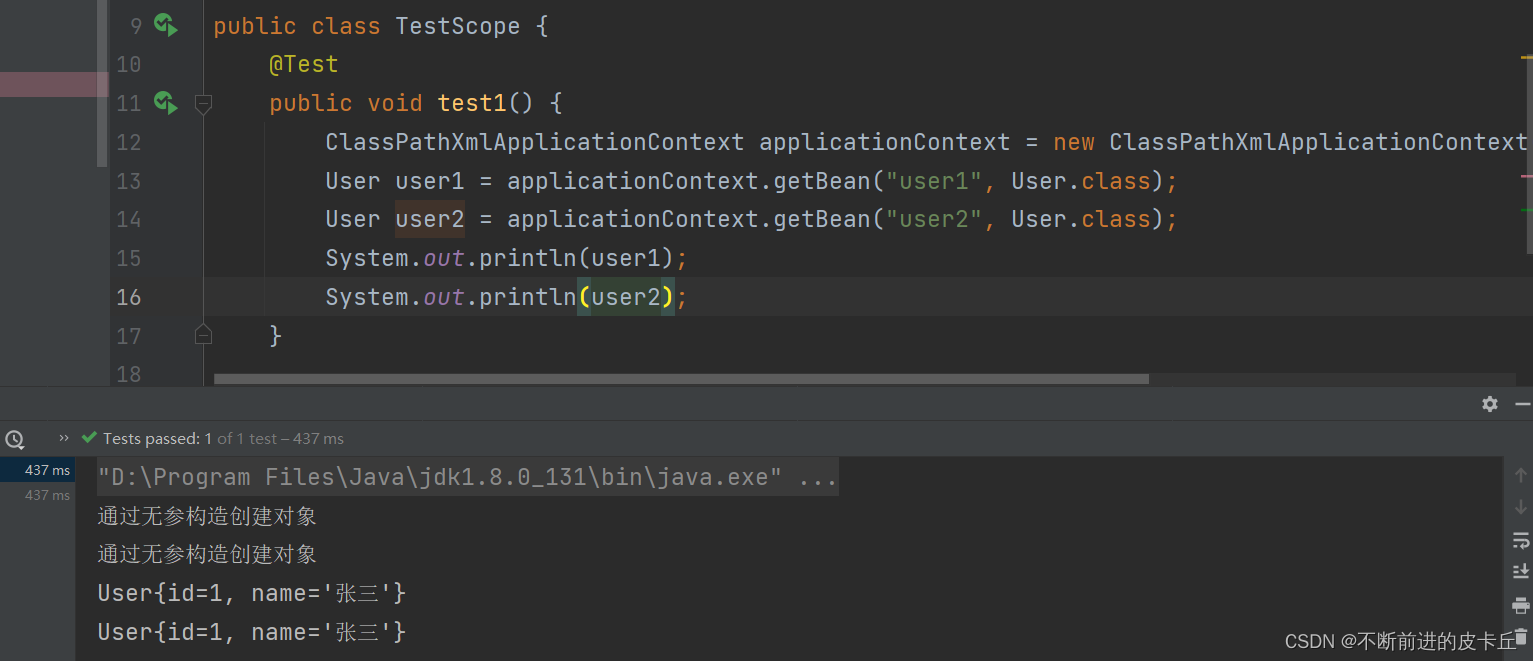The image size is (1533, 661).
Task: Open the test history clock icon
Action: (x=14, y=438)
